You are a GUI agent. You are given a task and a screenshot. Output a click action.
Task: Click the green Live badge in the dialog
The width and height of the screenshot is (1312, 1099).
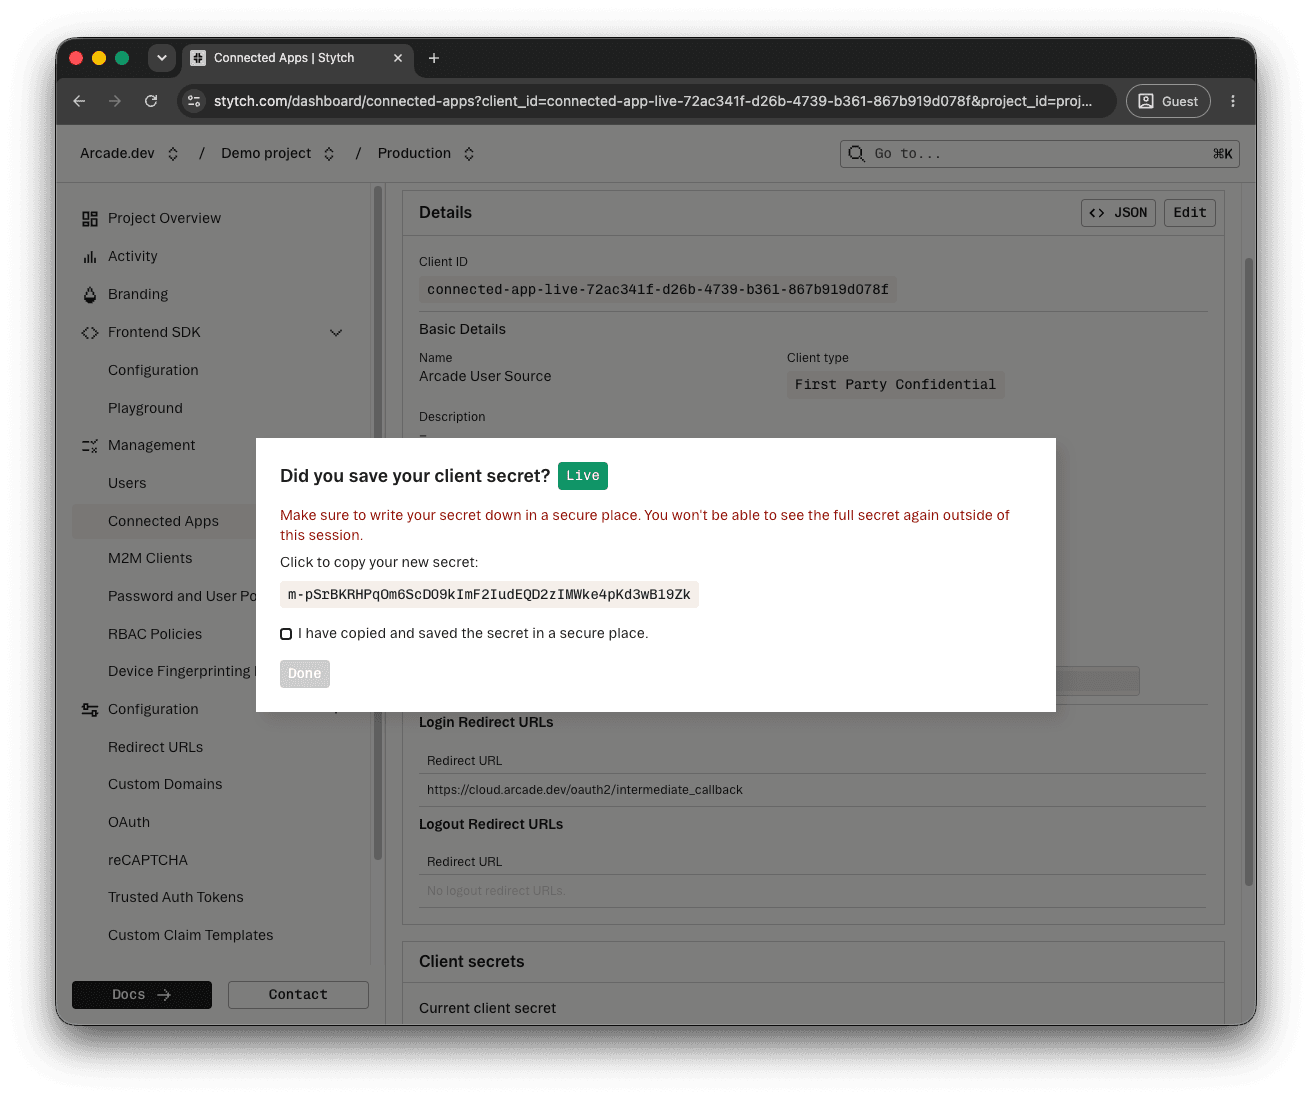coord(583,476)
